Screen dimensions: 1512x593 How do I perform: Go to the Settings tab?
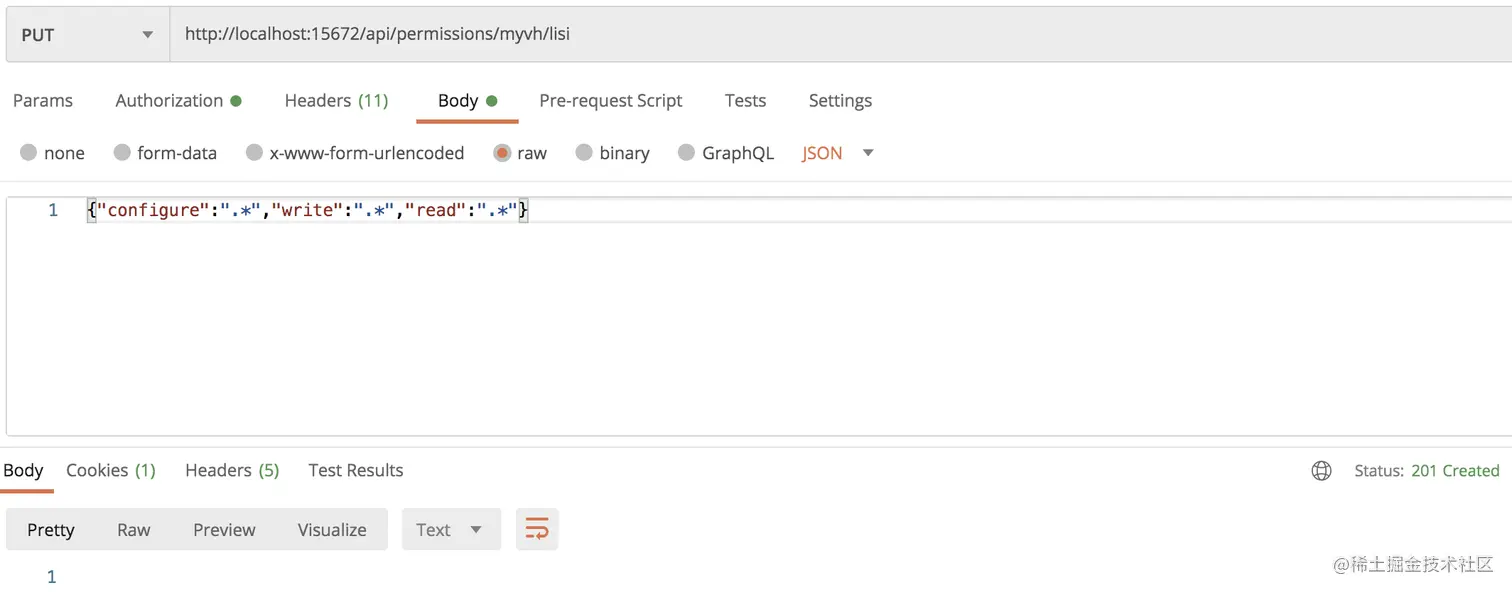[x=840, y=100]
